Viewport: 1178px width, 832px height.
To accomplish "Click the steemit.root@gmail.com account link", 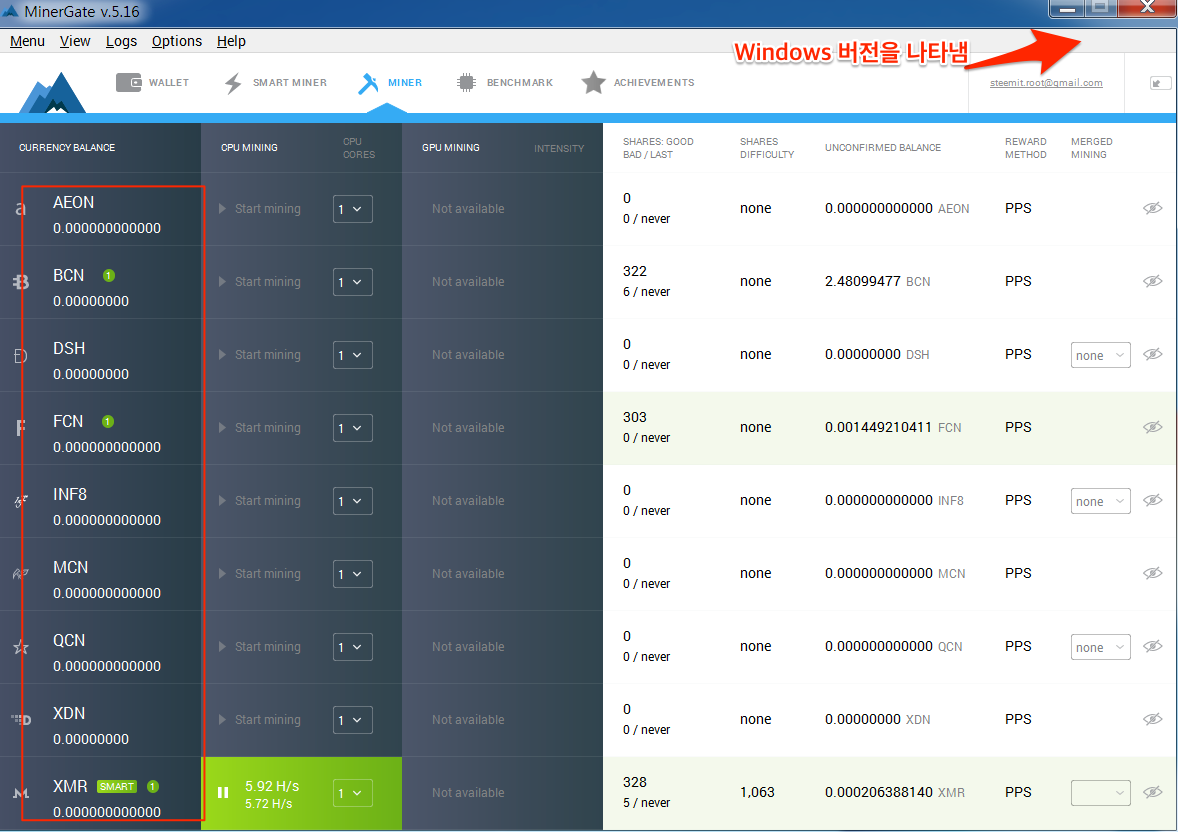I will tap(1046, 83).
